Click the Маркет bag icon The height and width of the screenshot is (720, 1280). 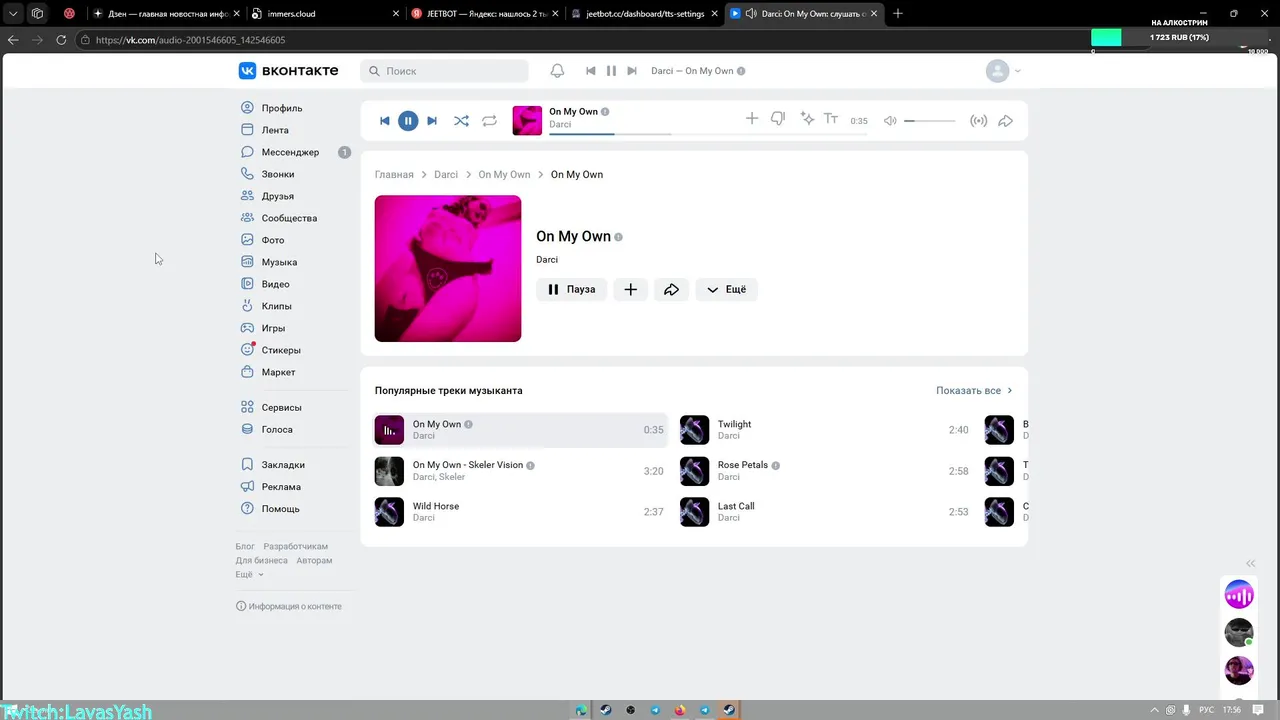[247, 372]
